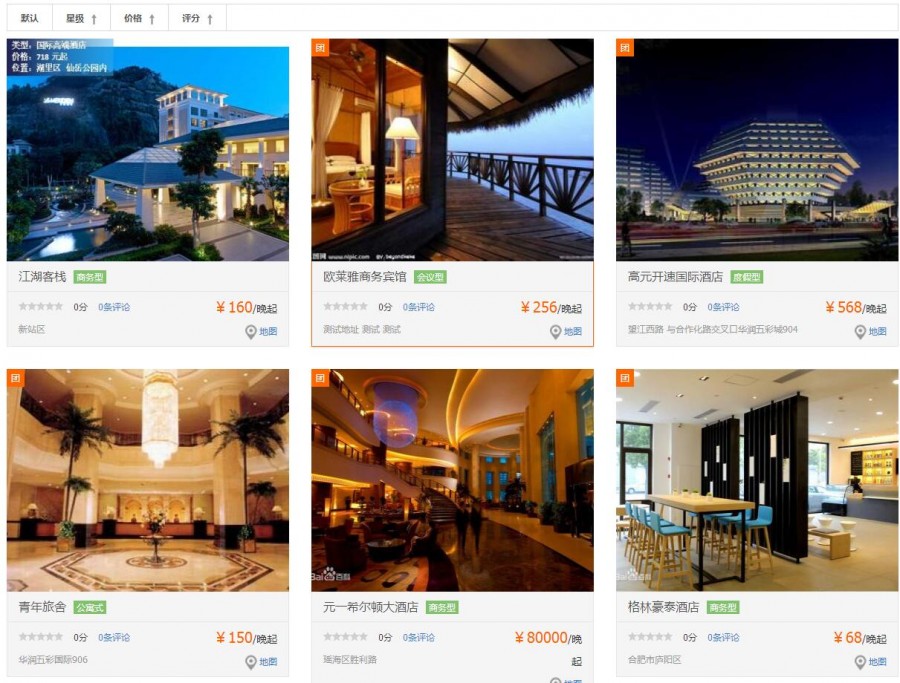
Task: Open the 高元开速国际酒店 title link
Action: (675, 277)
